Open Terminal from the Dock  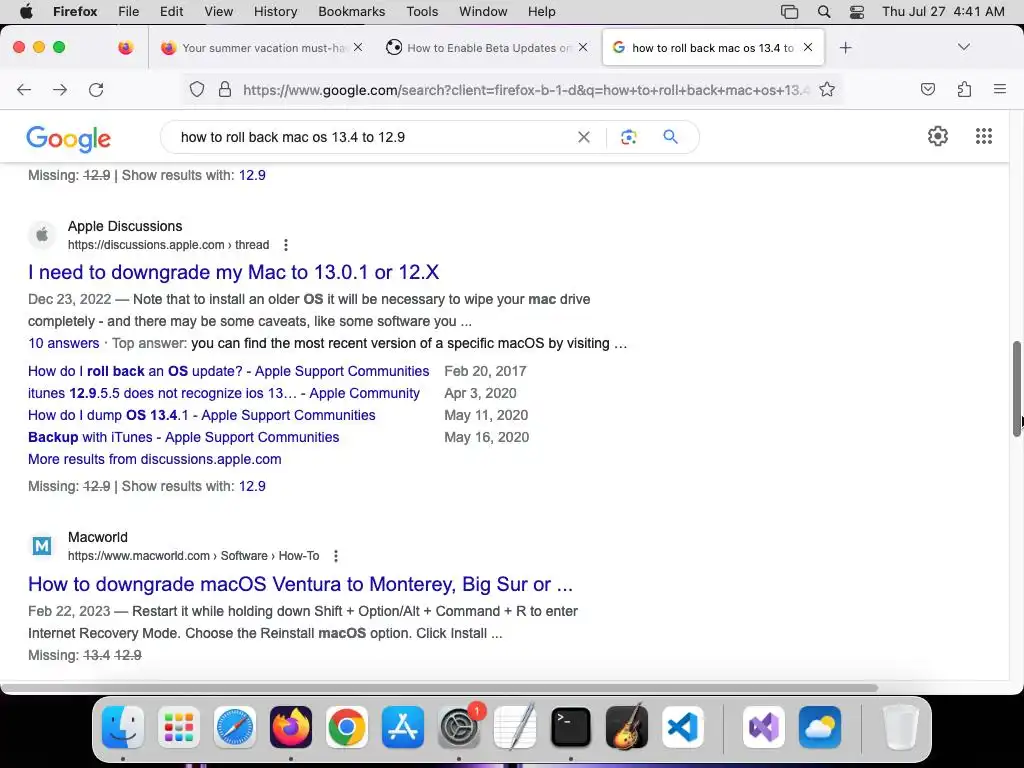point(571,727)
